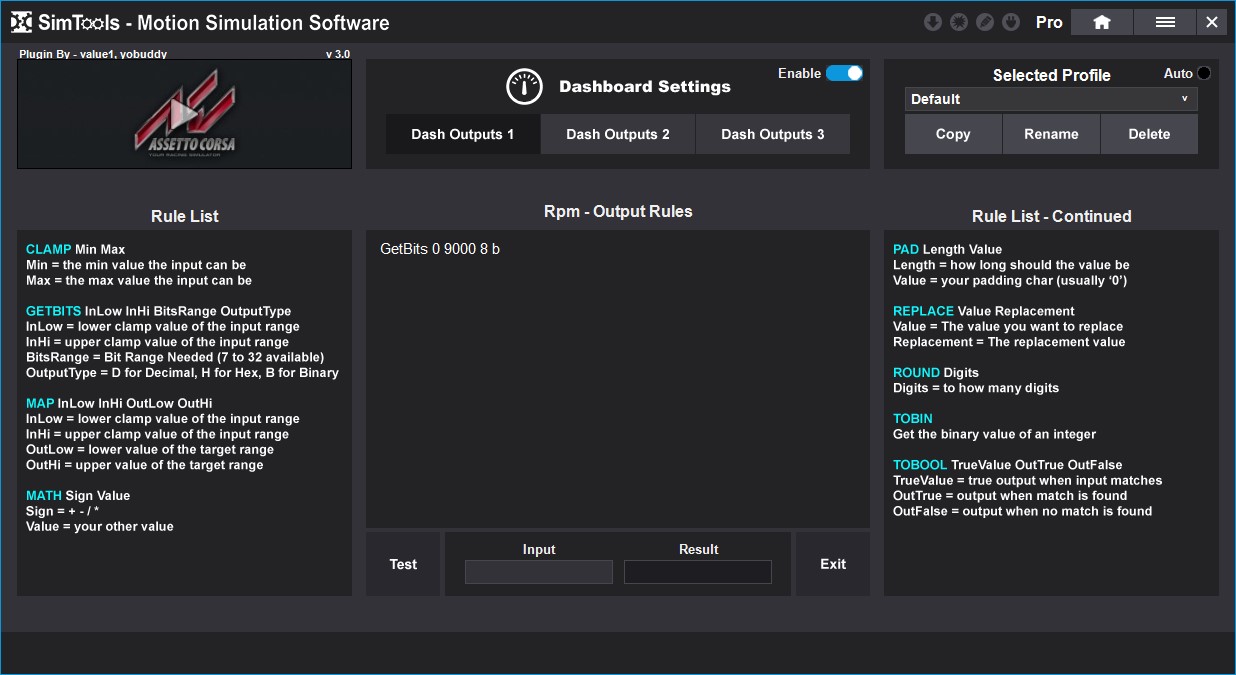
Task: Click the ROUND rule name
Action: [917, 373]
